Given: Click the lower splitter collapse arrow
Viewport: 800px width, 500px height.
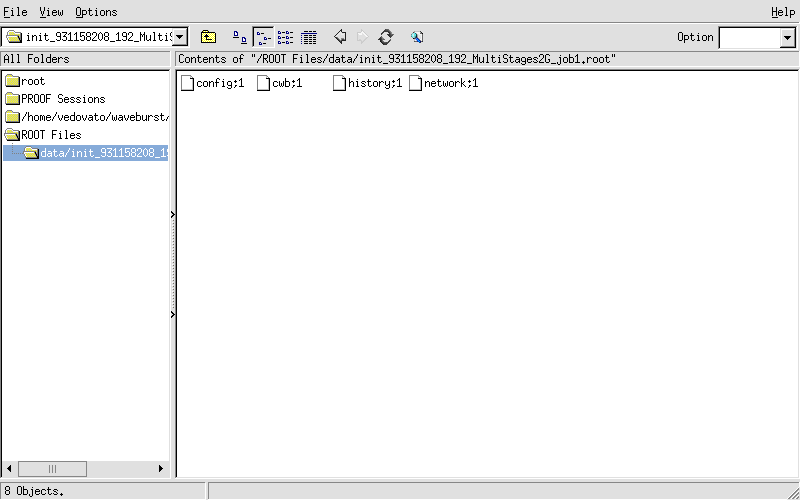Looking at the screenshot, I should point(173,314).
